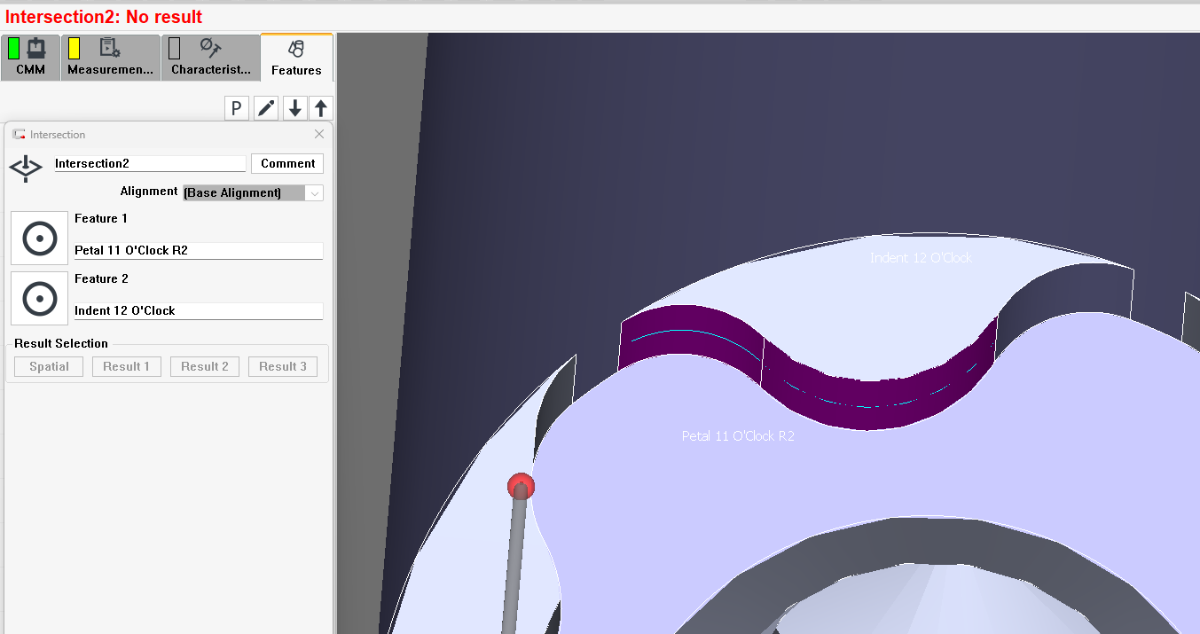Select the Spatial result option
Screen dimensions: 1200x634
coord(49,367)
